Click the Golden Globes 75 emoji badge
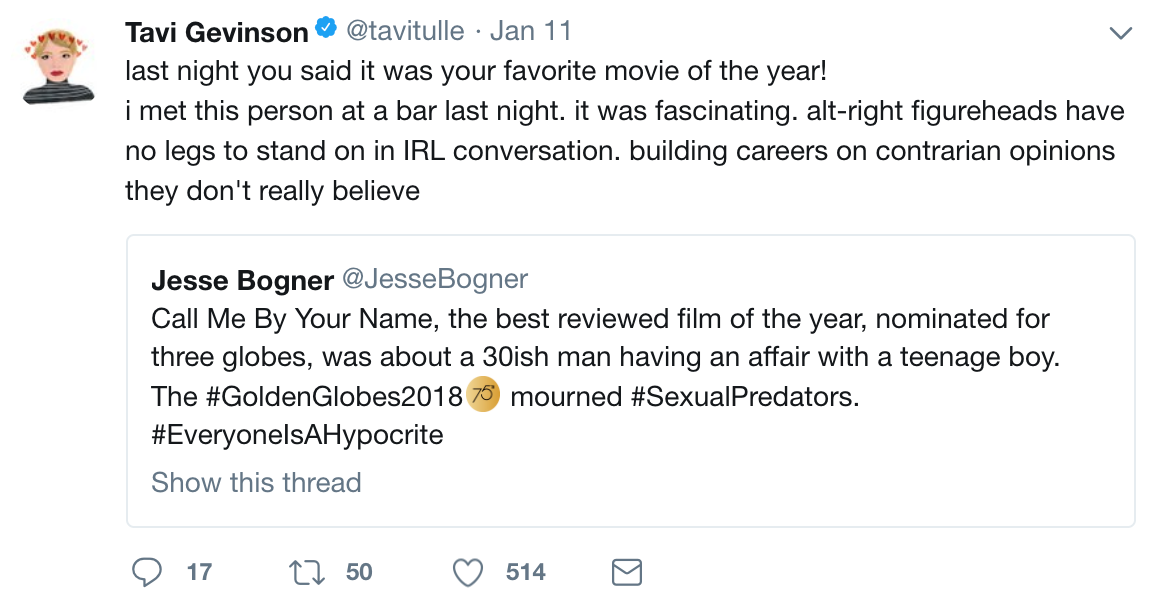Image resolution: width=1156 pixels, height=608 pixels. [483, 396]
